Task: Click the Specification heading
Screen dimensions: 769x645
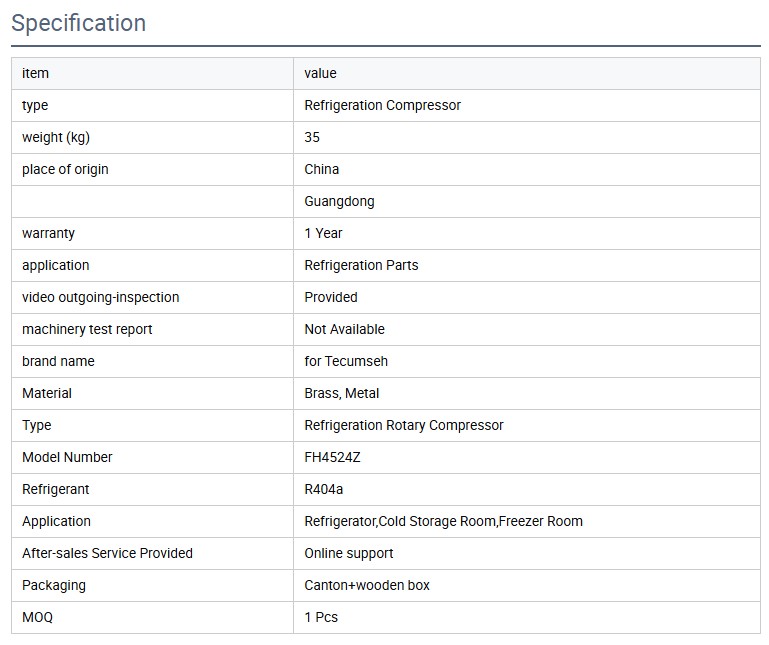Action: coord(78,23)
